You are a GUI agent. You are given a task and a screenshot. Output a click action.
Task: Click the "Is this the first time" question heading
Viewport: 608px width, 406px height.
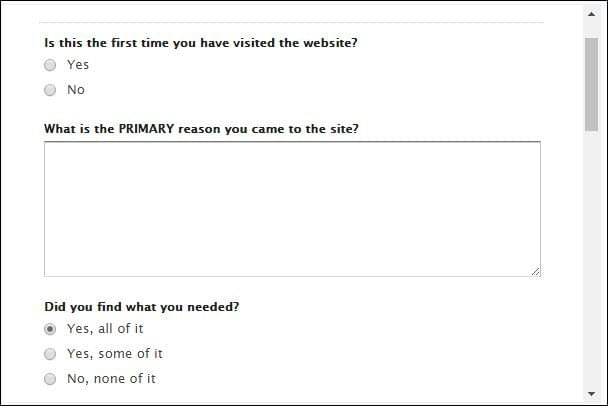coord(201,43)
